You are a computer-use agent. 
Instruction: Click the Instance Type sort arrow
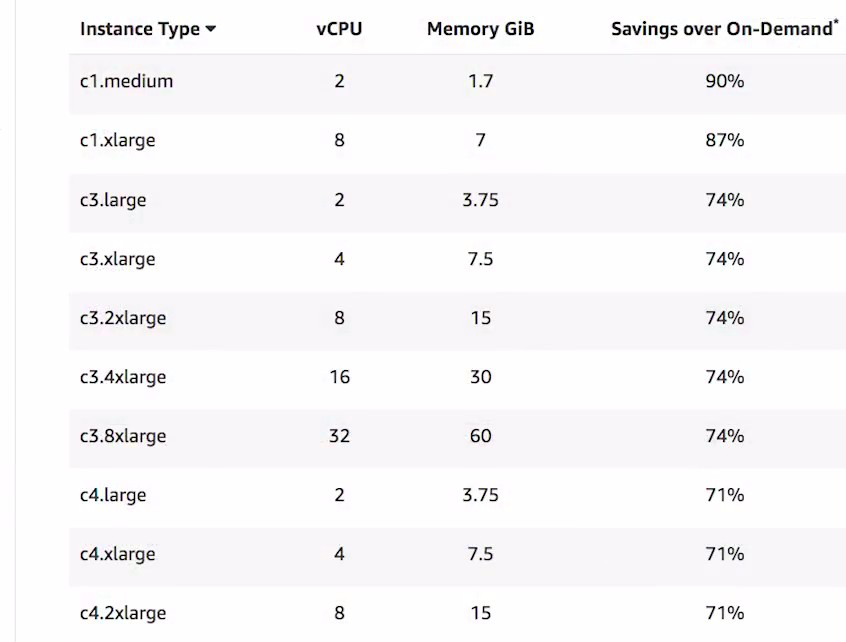click(210, 29)
